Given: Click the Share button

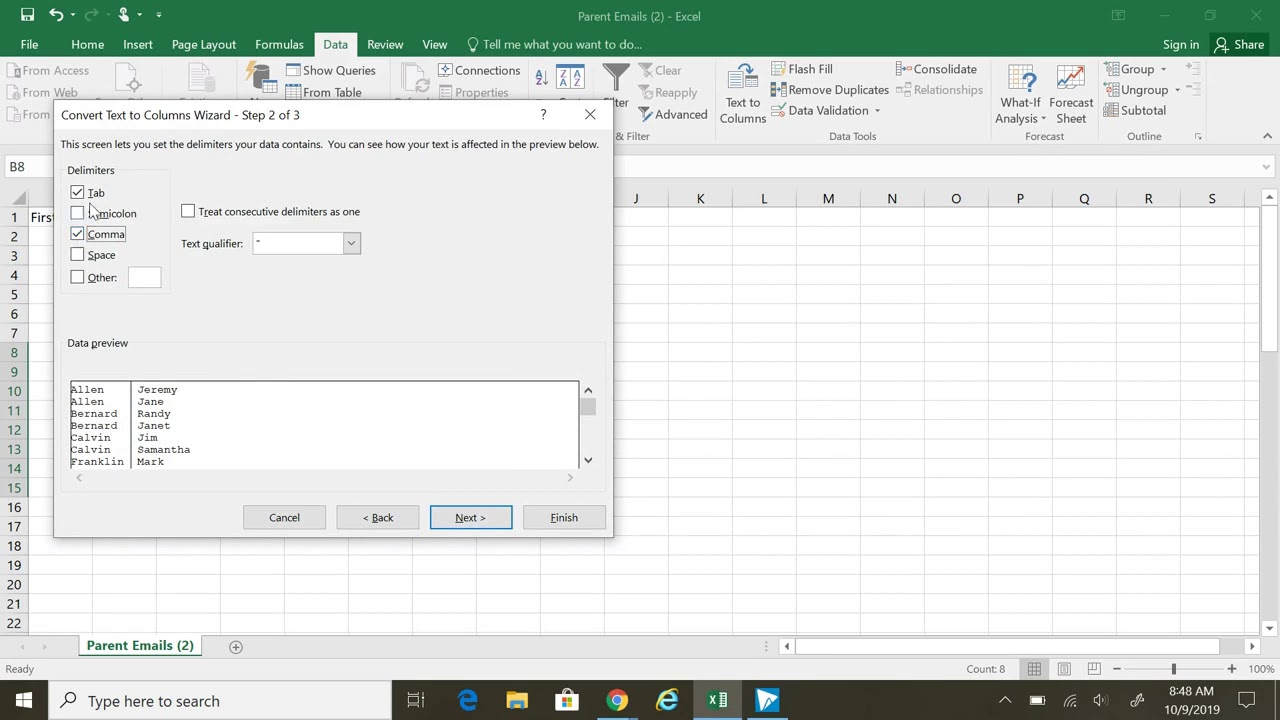Looking at the screenshot, I should (1239, 44).
